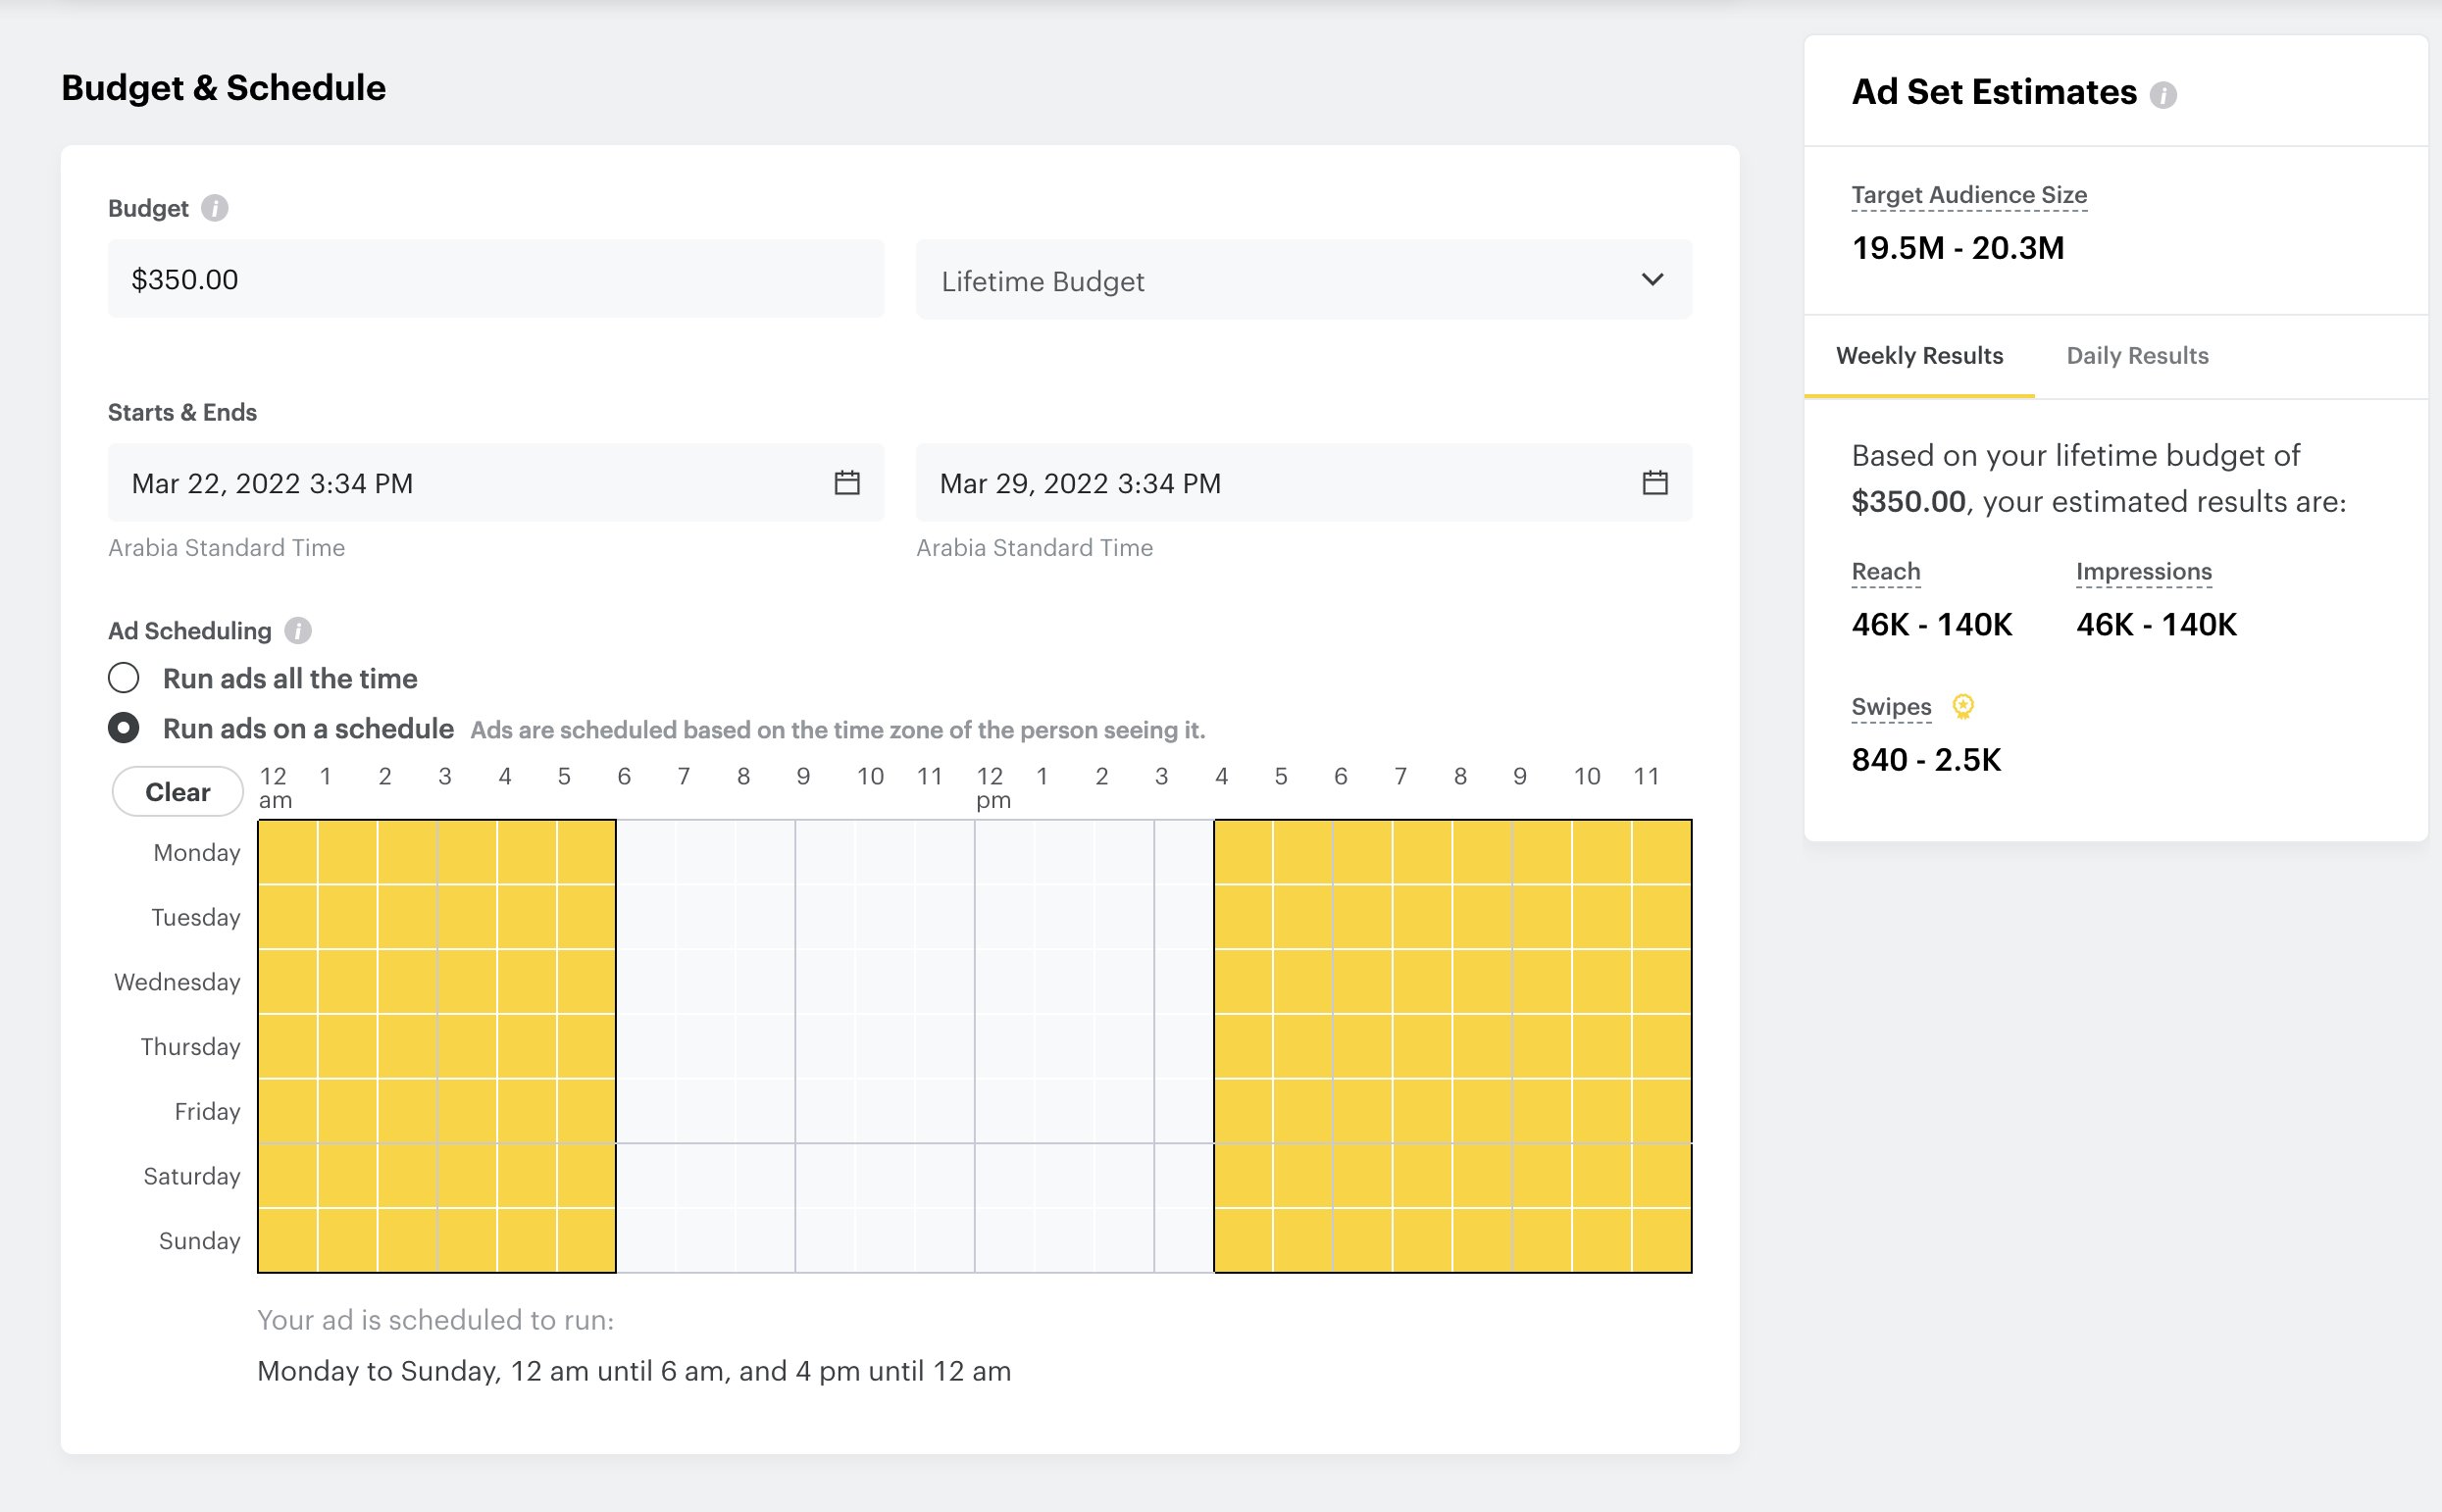This screenshot has width=2442, height=1512.
Task: Toggle Sunday 3 pm schedule cell
Action: coord(1184,1240)
